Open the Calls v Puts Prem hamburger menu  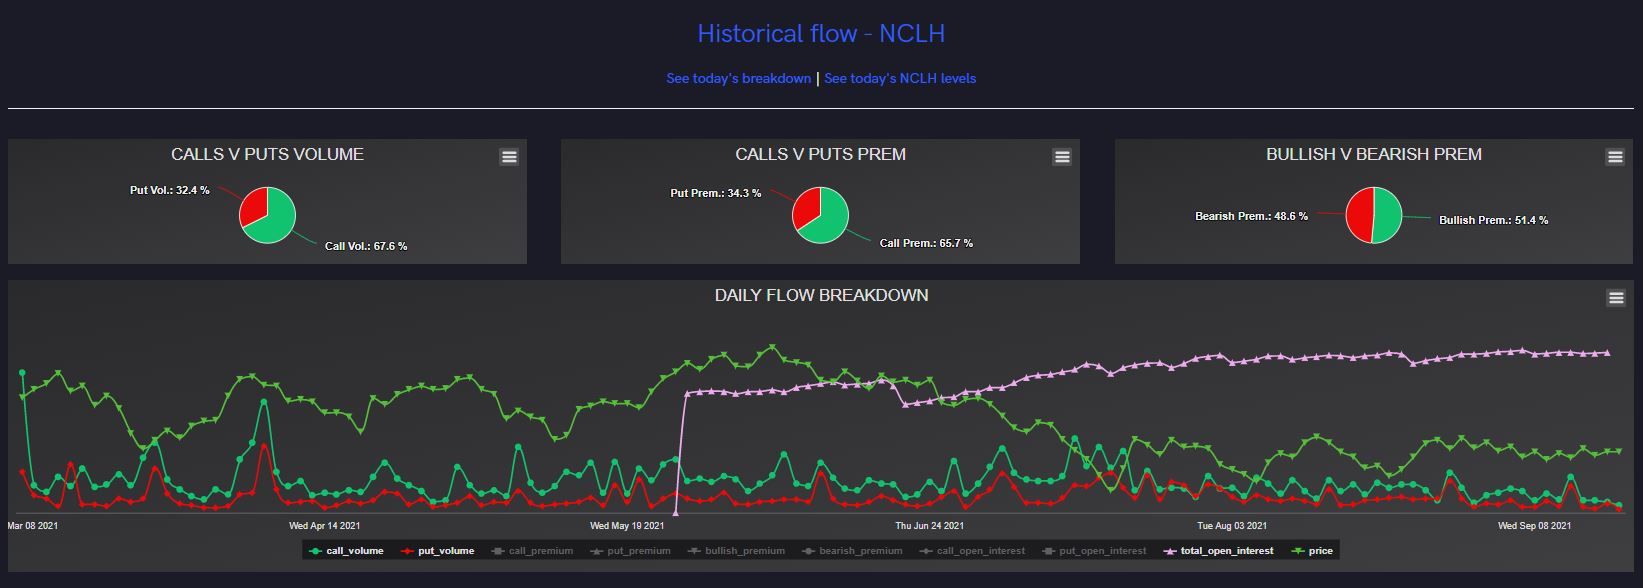click(x=1062, y=157)
